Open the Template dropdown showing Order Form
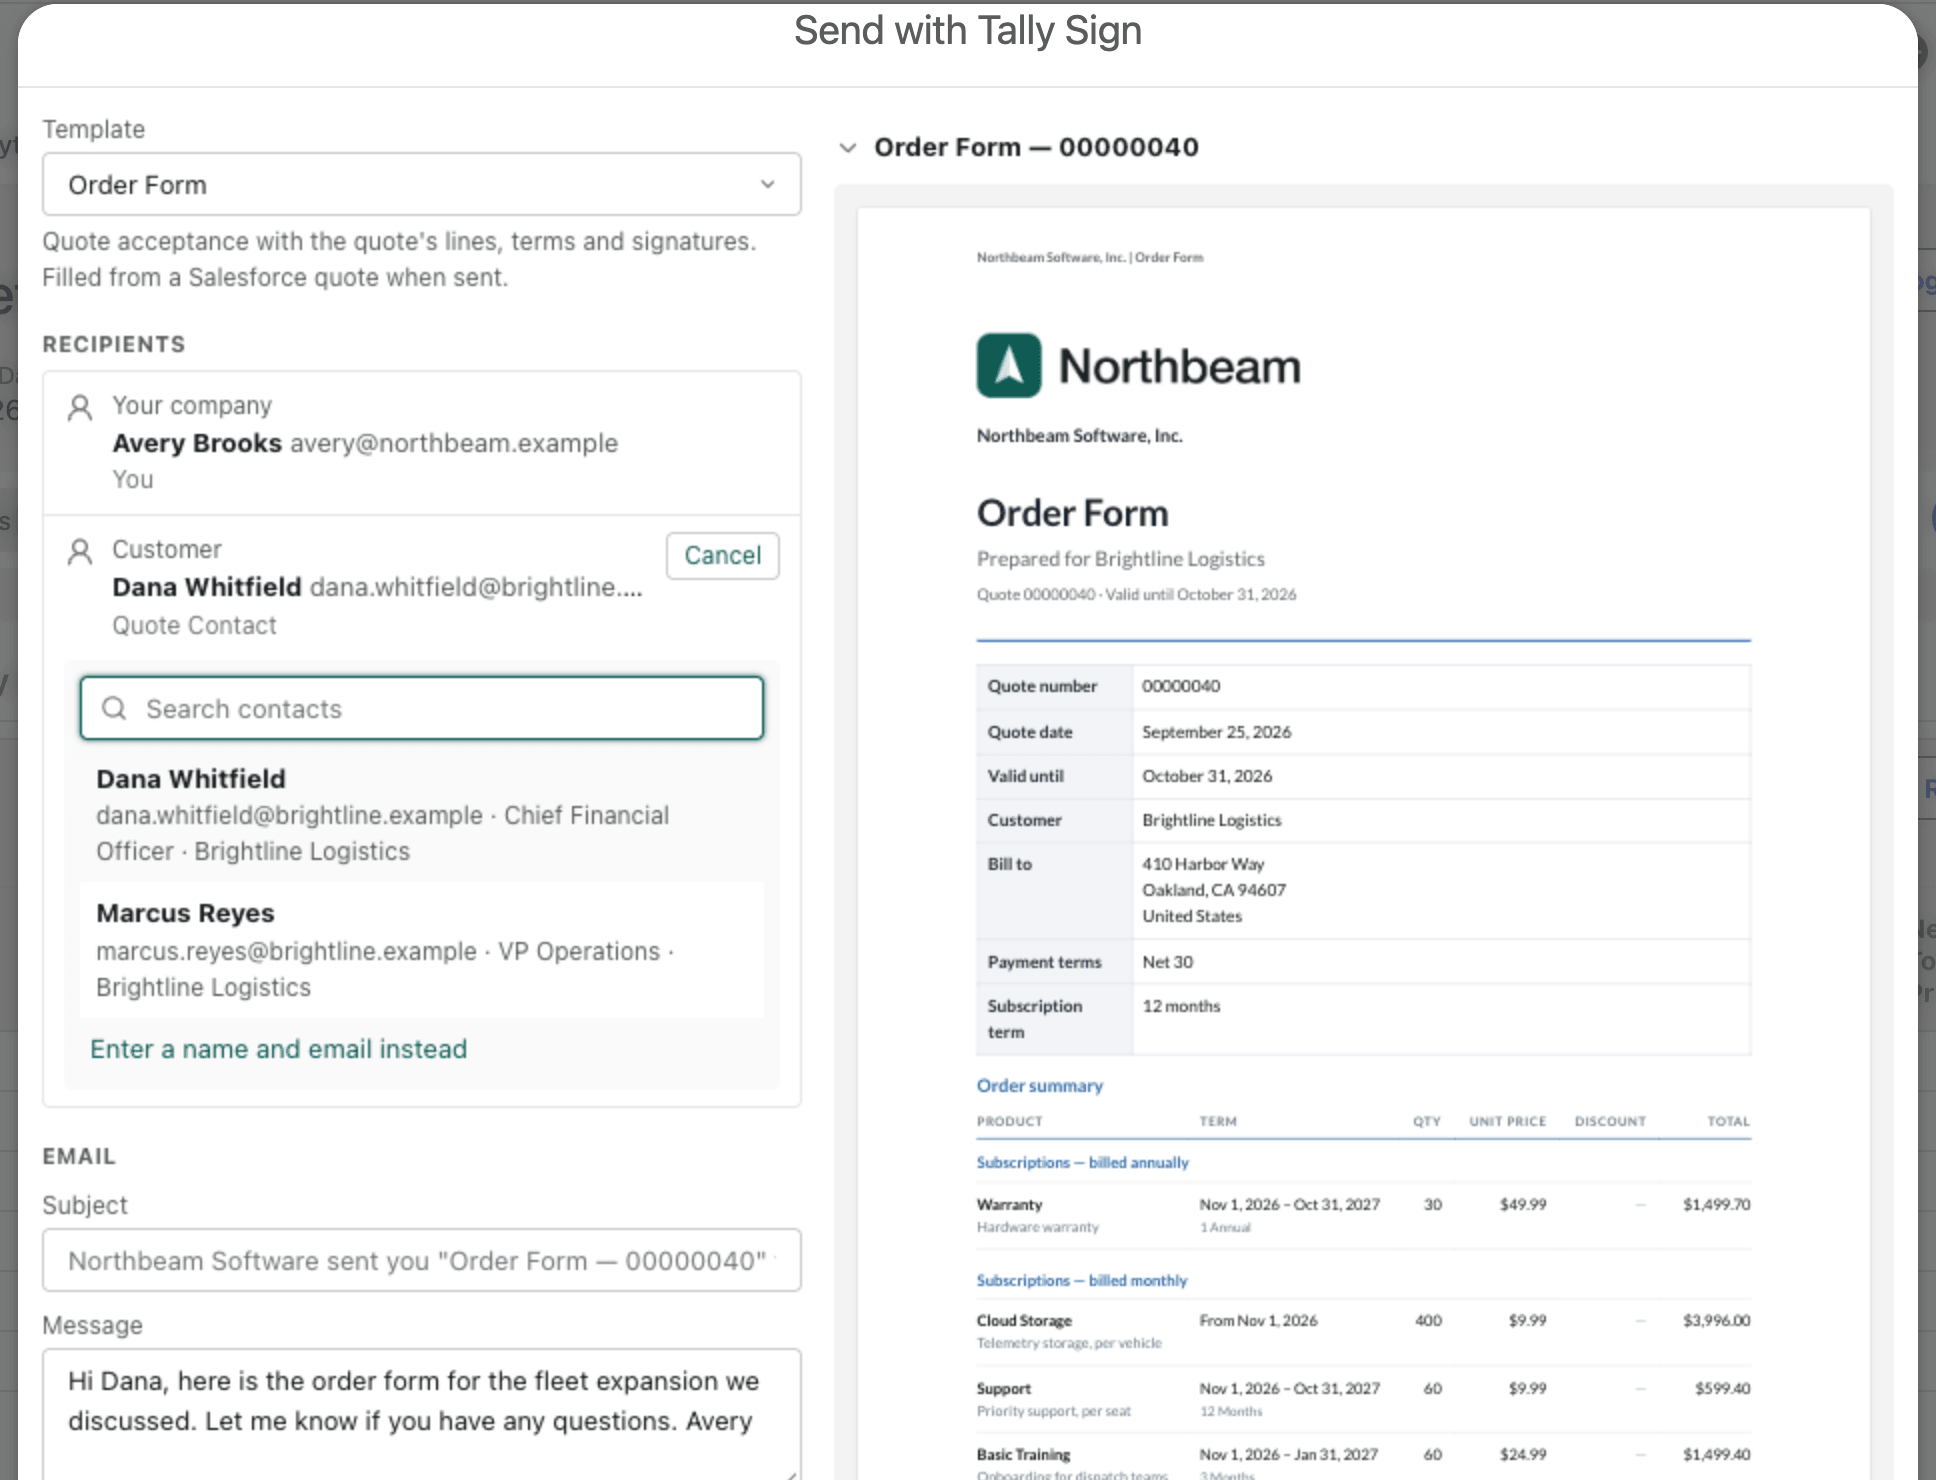Image resolution: width=1936 pixels, height=1480 pixels. (x=421, y=184)
